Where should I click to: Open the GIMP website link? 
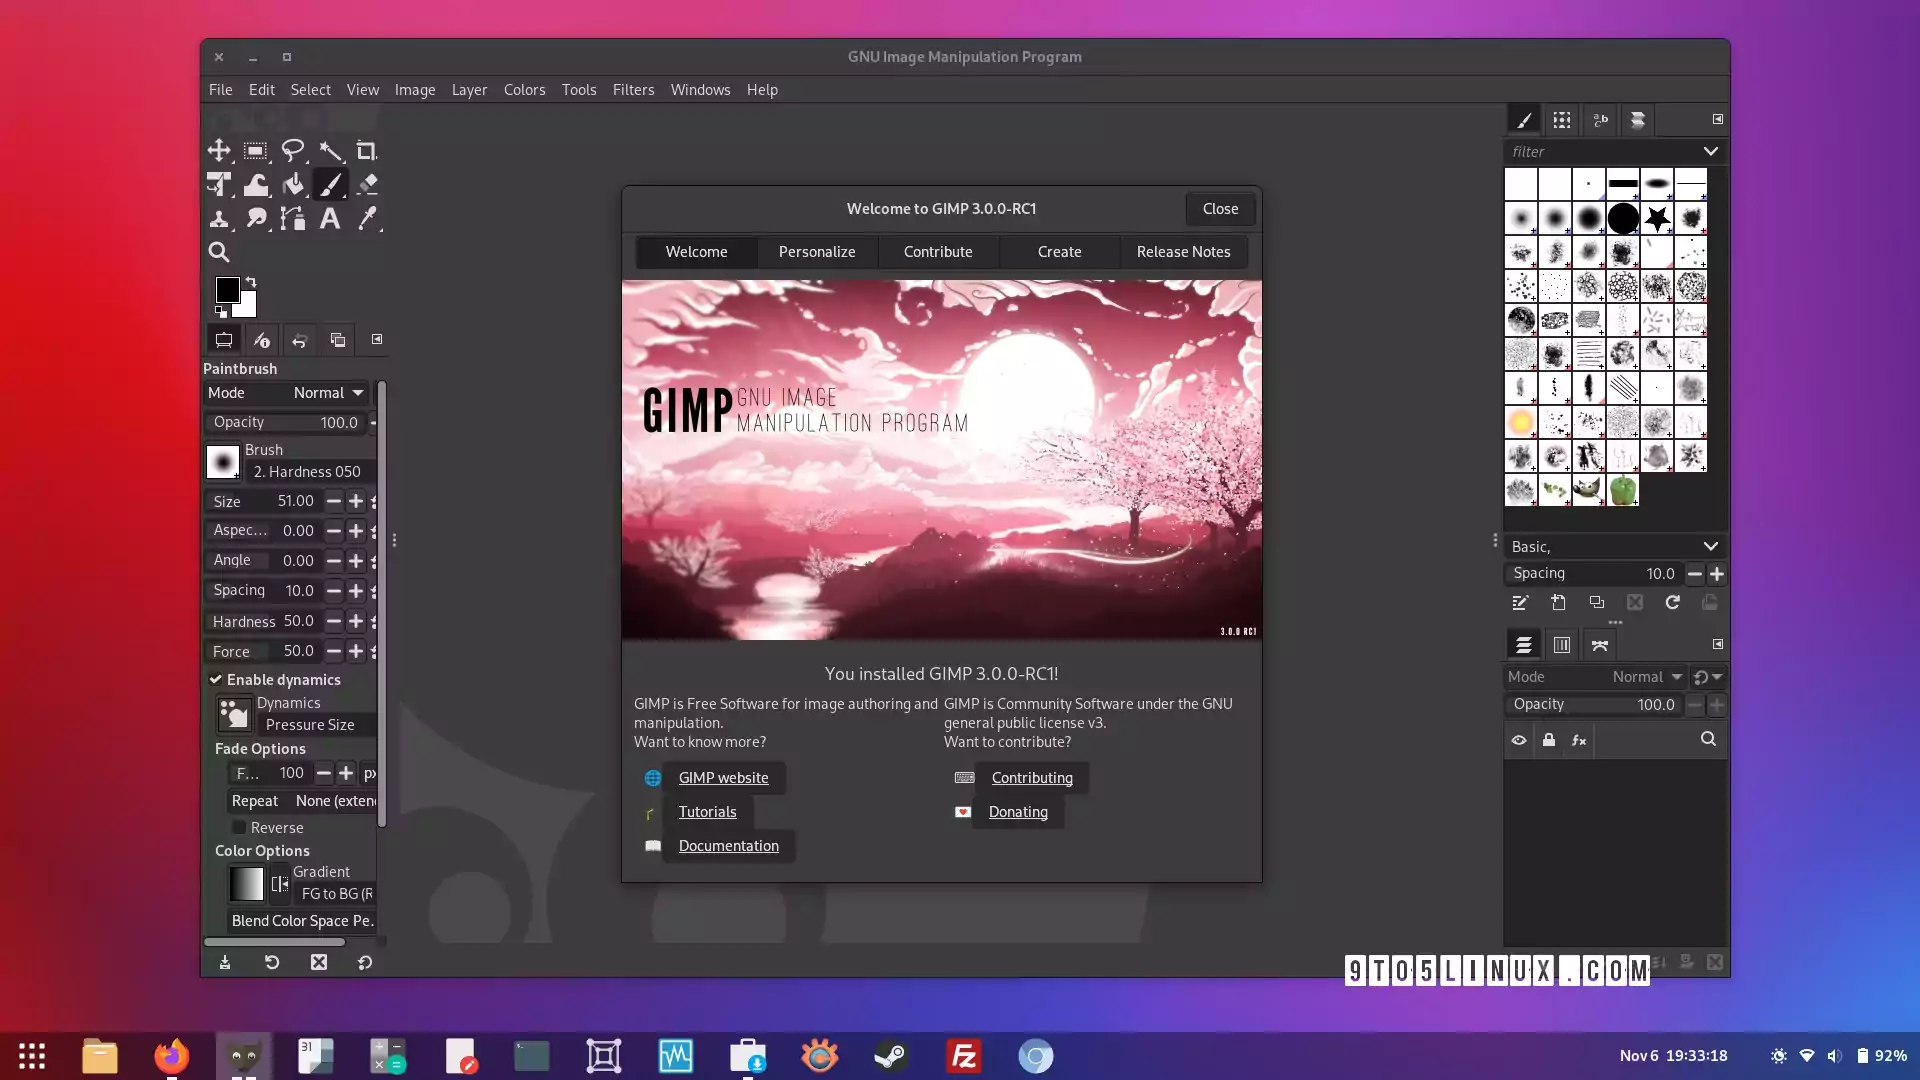pos(724,778)
